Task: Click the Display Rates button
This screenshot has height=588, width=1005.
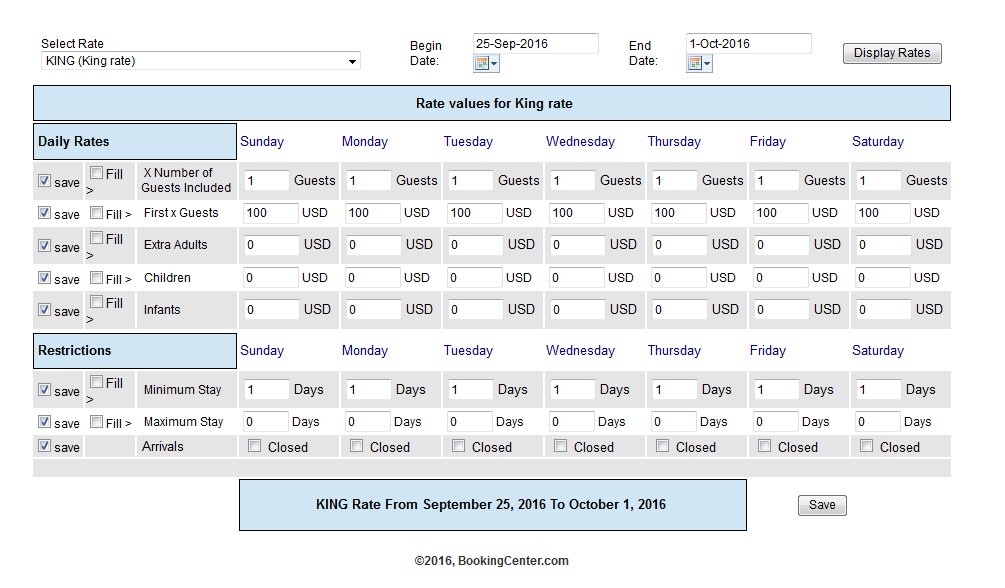Action: [x=892, y=53]
